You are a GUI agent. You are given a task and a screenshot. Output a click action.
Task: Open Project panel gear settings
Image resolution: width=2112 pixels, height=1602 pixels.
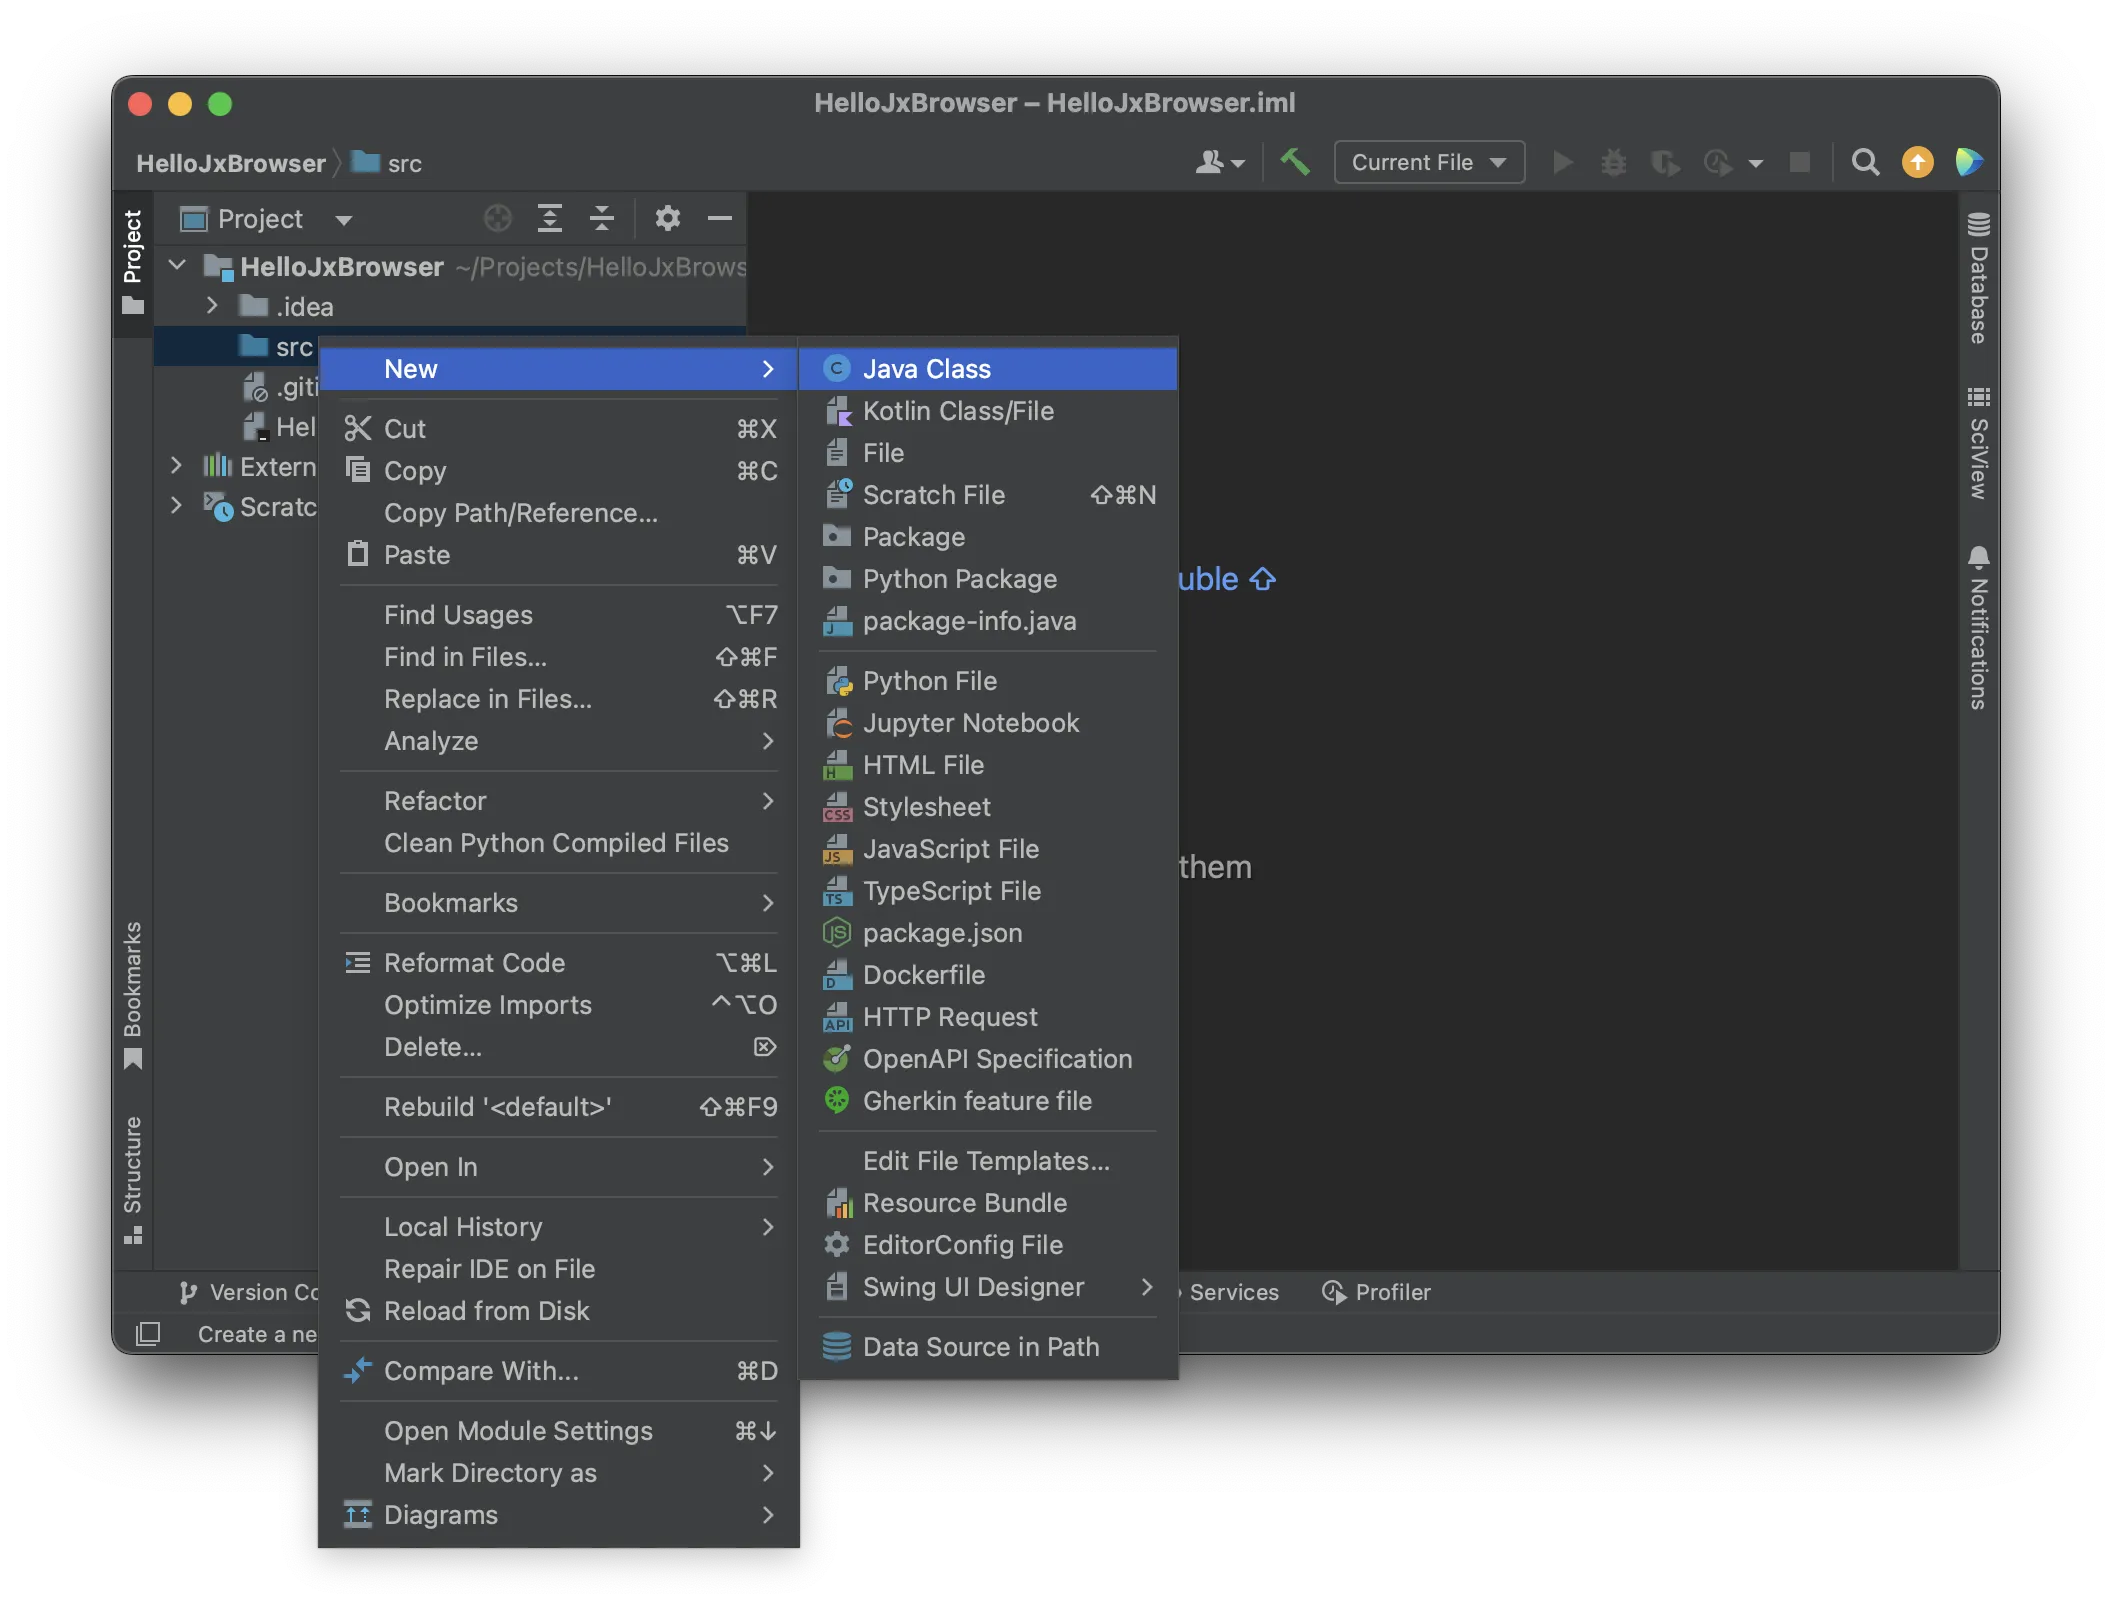coord(668,218)
